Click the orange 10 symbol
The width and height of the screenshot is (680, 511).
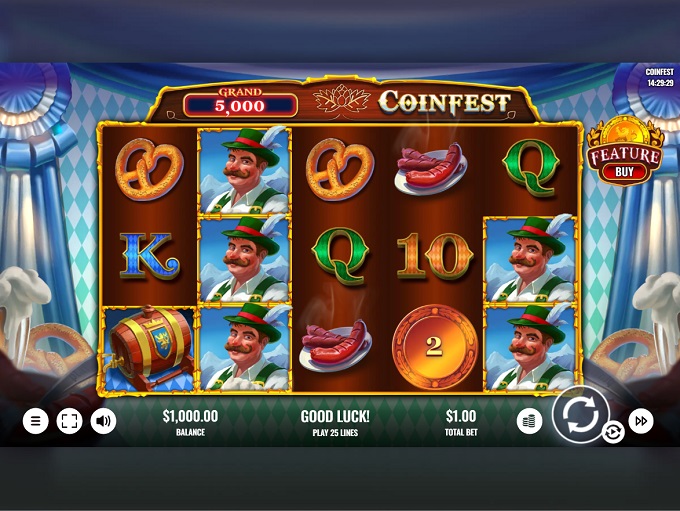[x=435, y=257]
